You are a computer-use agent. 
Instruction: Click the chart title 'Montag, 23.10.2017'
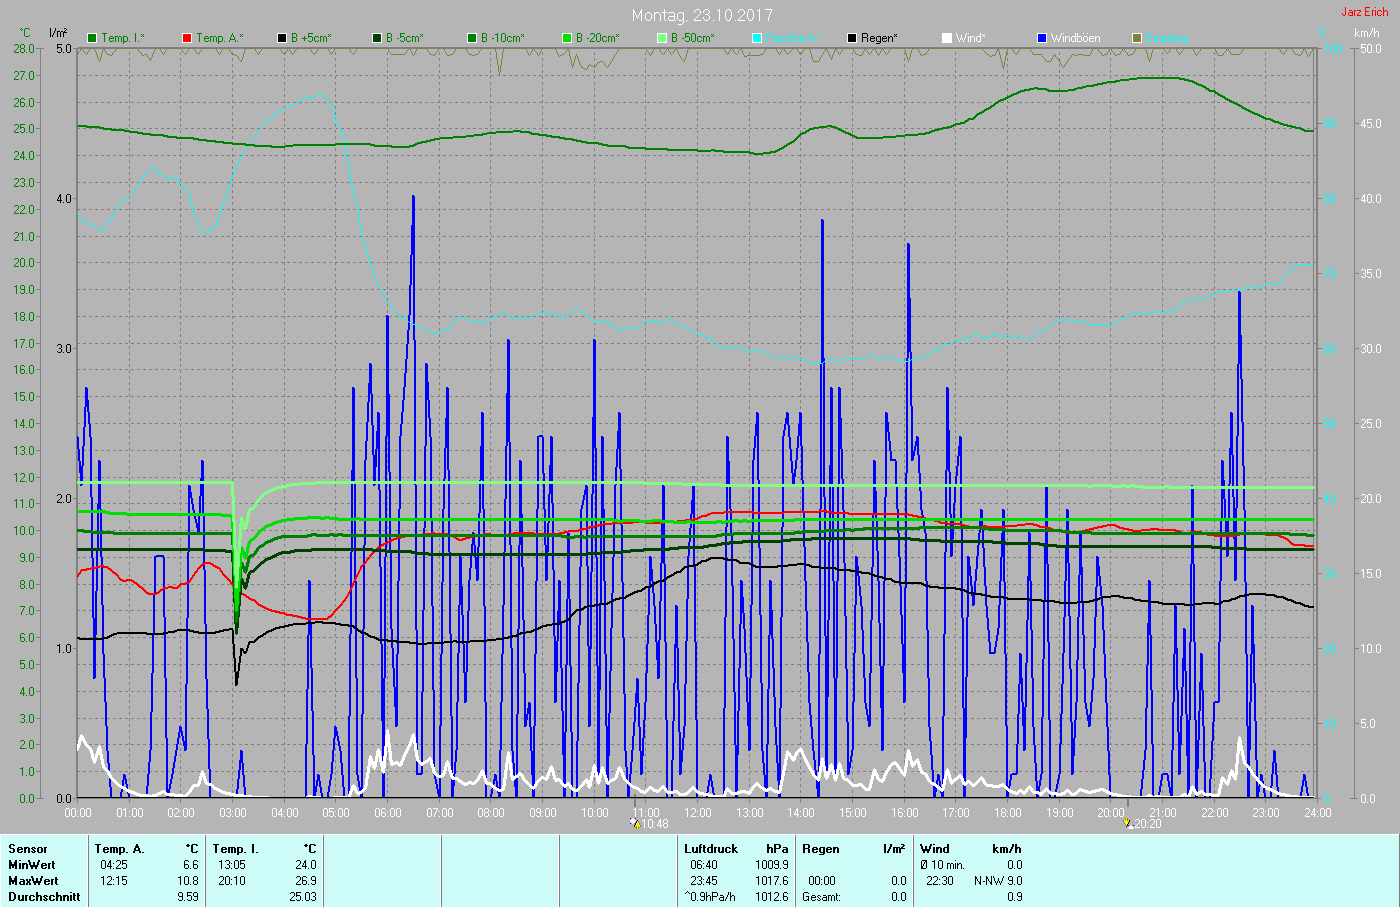click(x=701, y=15)
